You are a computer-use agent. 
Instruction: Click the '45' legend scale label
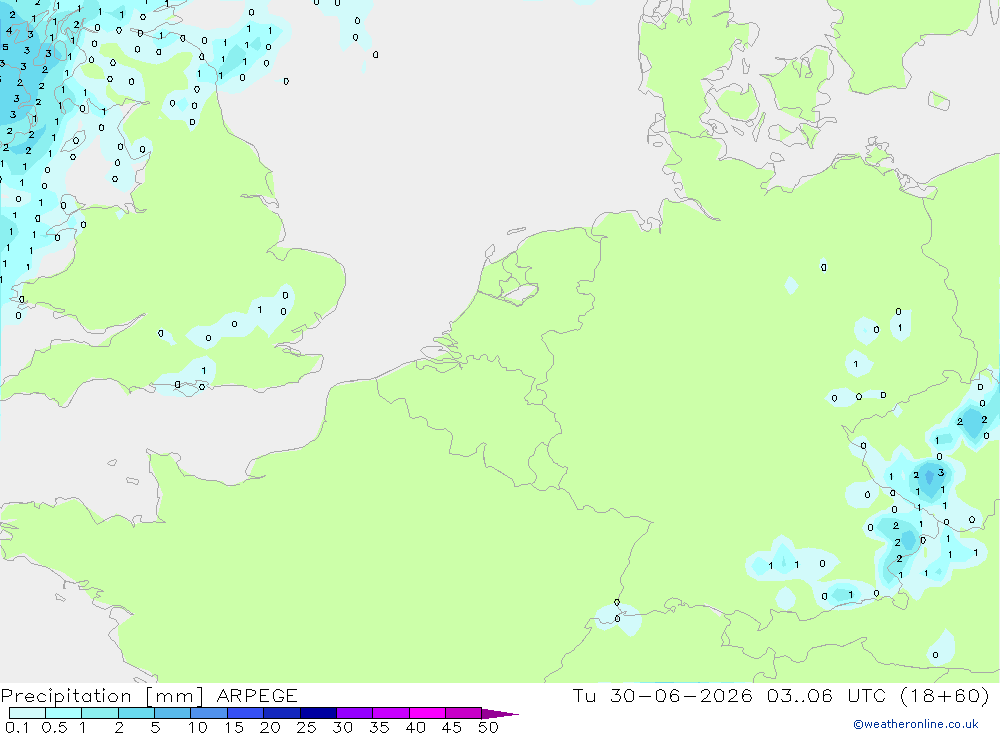(x=452, y=727)
